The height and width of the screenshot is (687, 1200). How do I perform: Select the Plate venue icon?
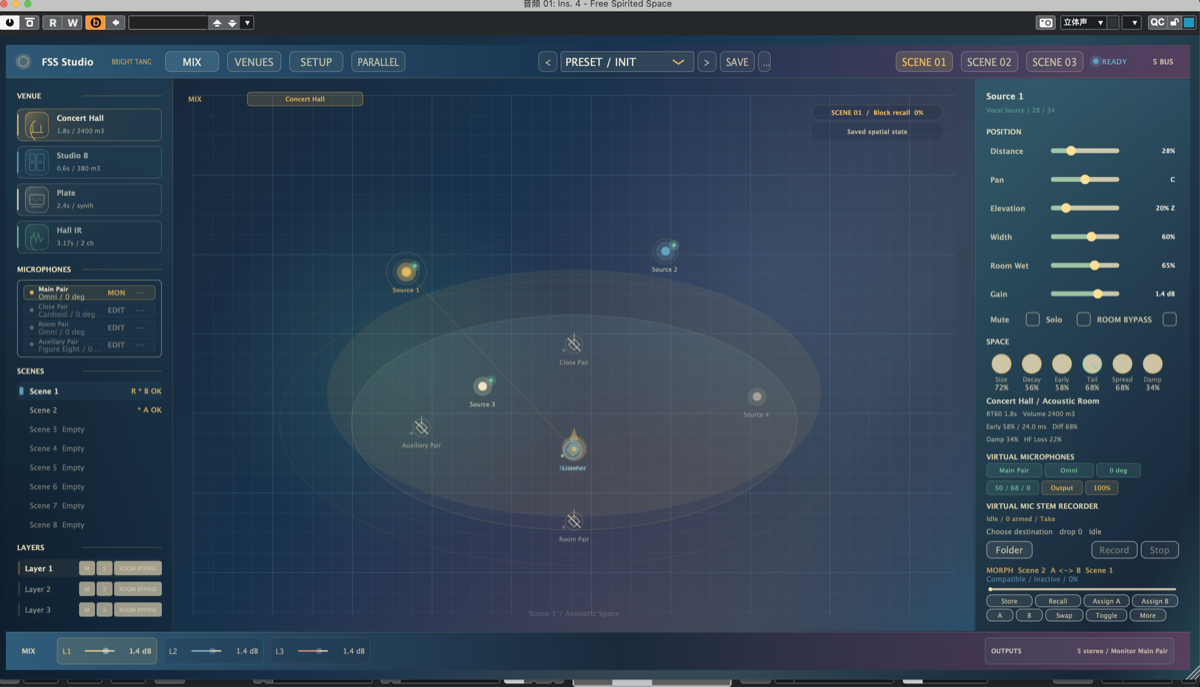pyautogui.click(x=37, y=199)
